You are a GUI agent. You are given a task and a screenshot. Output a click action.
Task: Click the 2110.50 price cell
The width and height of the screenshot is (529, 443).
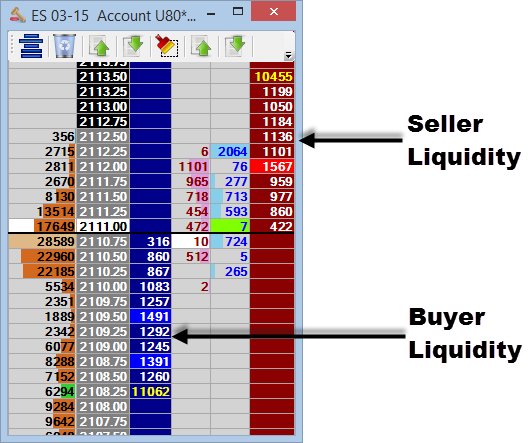point(103,256)
